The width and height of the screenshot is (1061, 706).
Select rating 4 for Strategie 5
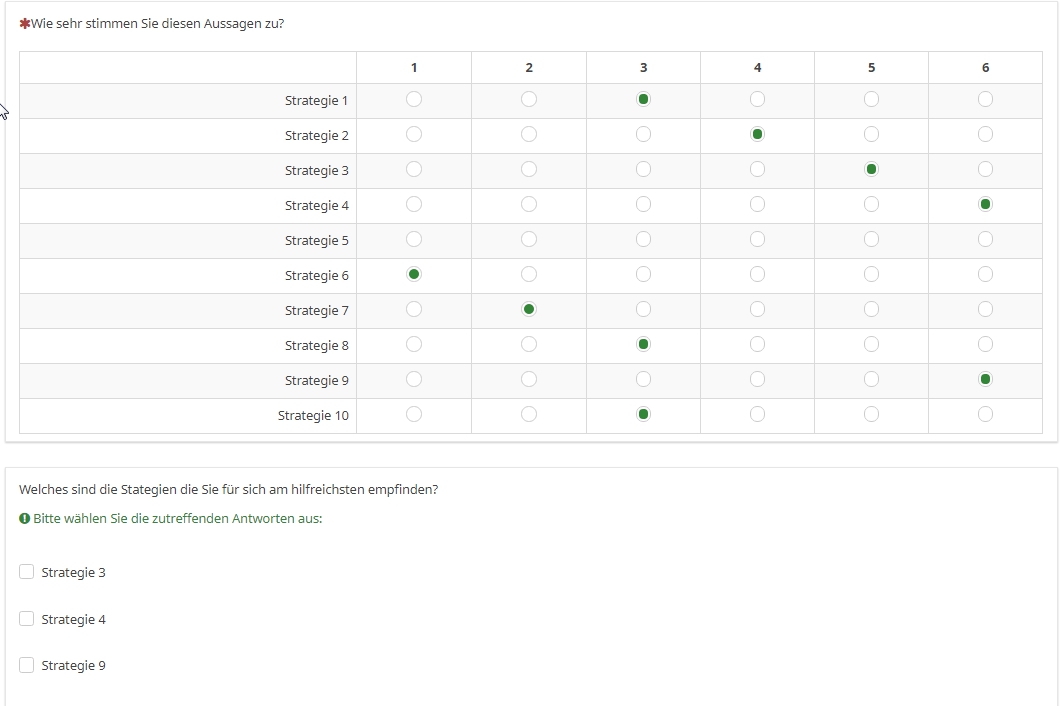(x=757, y=239)
